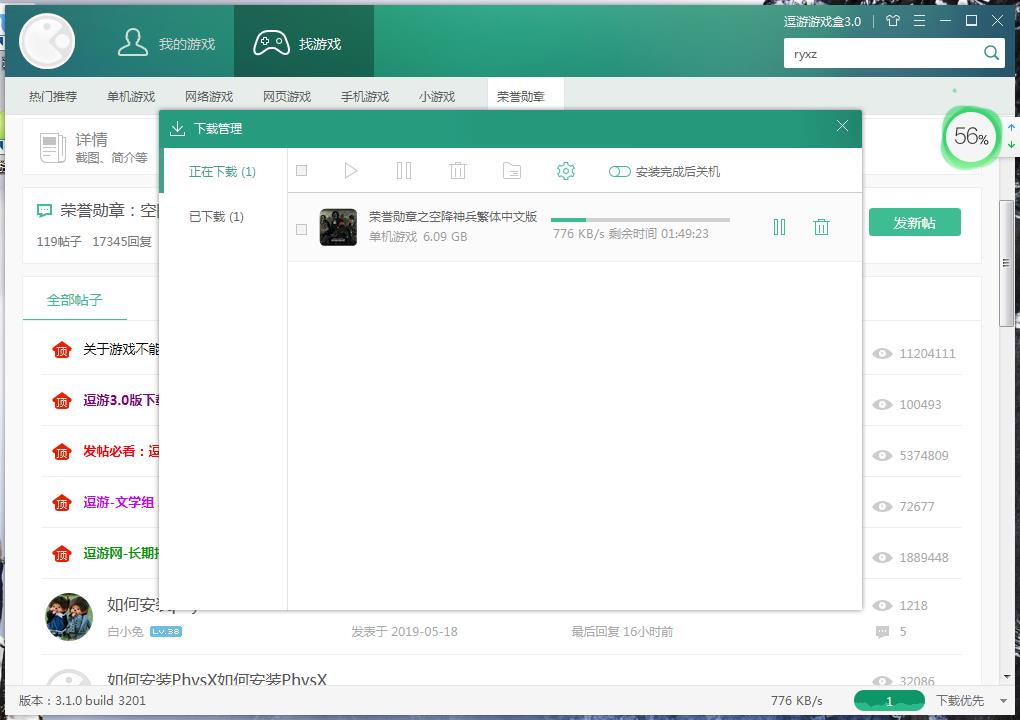Click the 56% floating speed ball

point(970,137)
